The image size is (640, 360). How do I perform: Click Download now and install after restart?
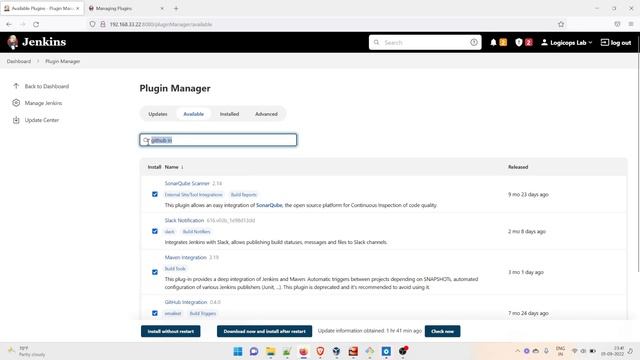coord(264,331)
